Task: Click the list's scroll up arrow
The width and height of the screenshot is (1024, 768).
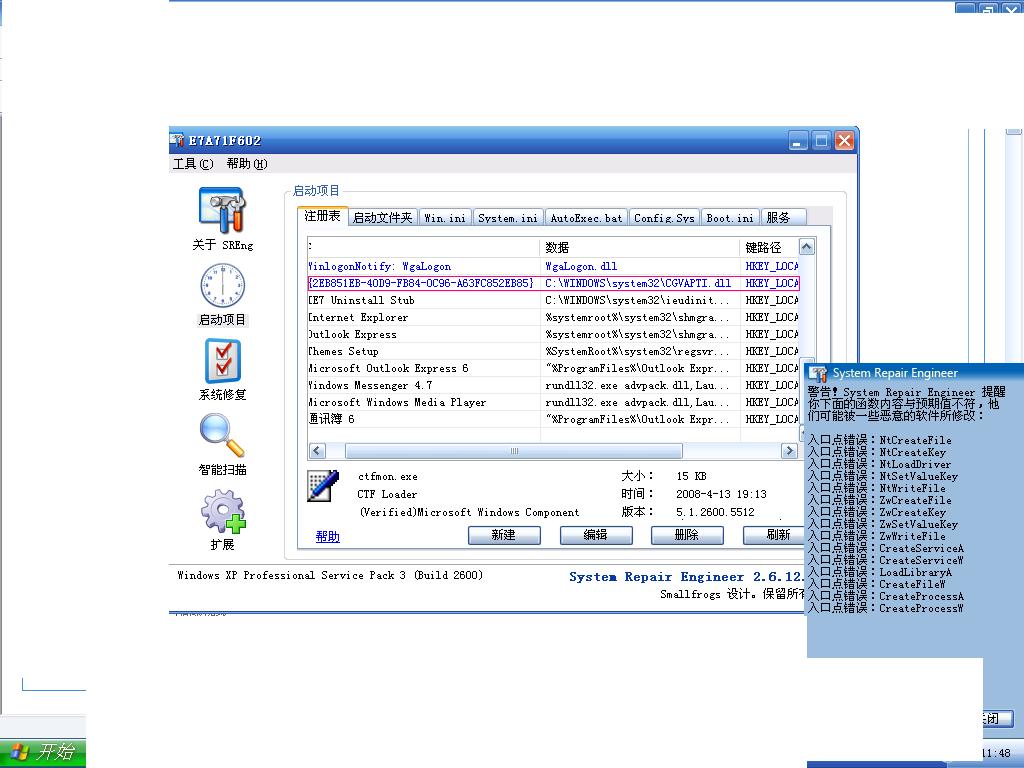Action: click(807, 247)
